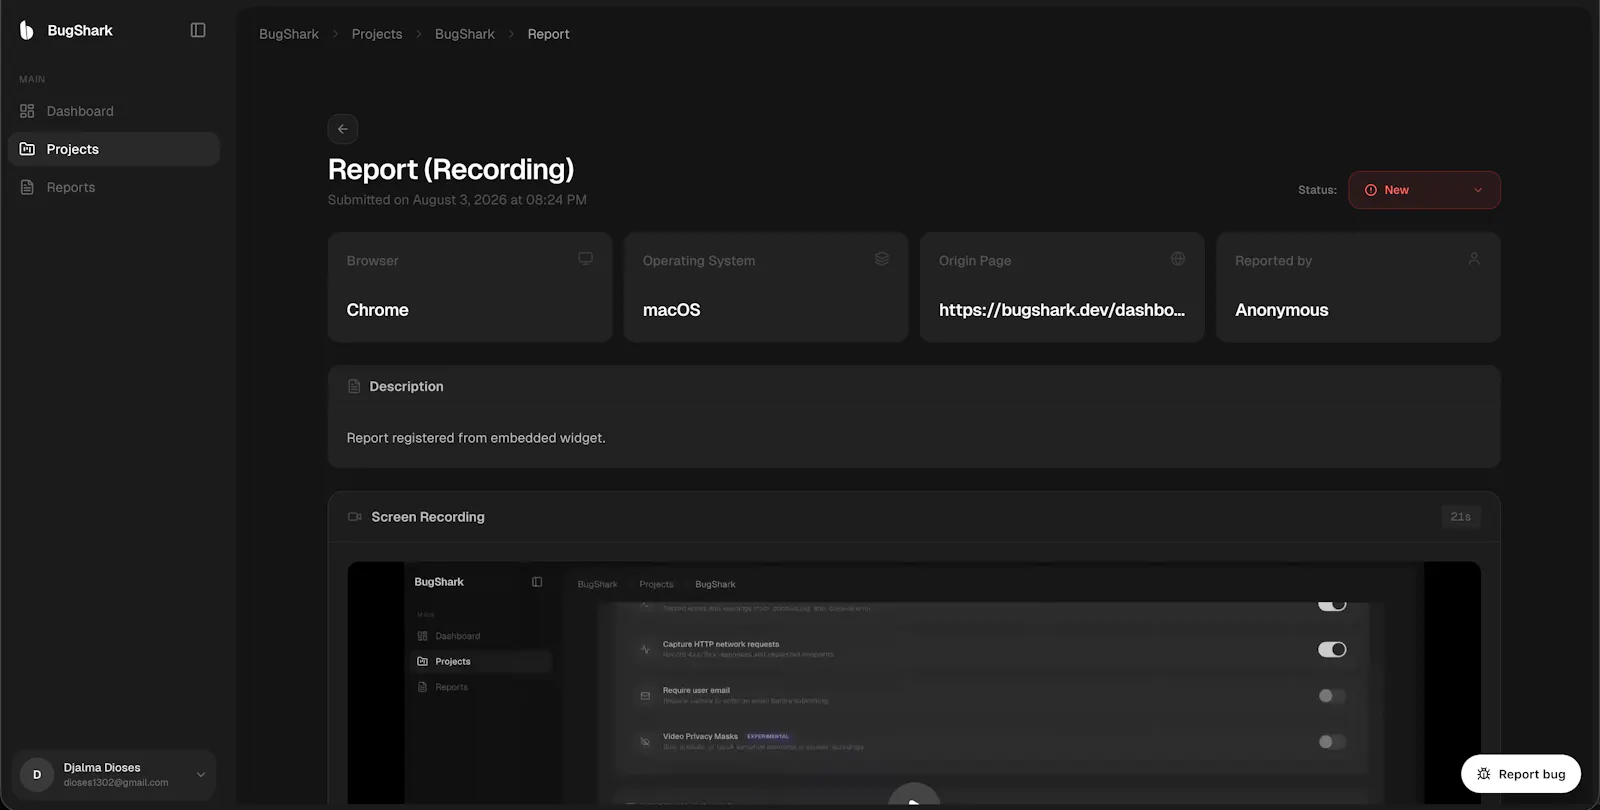
Task: Open Projects in the sidebar
Action: (114, 149)
